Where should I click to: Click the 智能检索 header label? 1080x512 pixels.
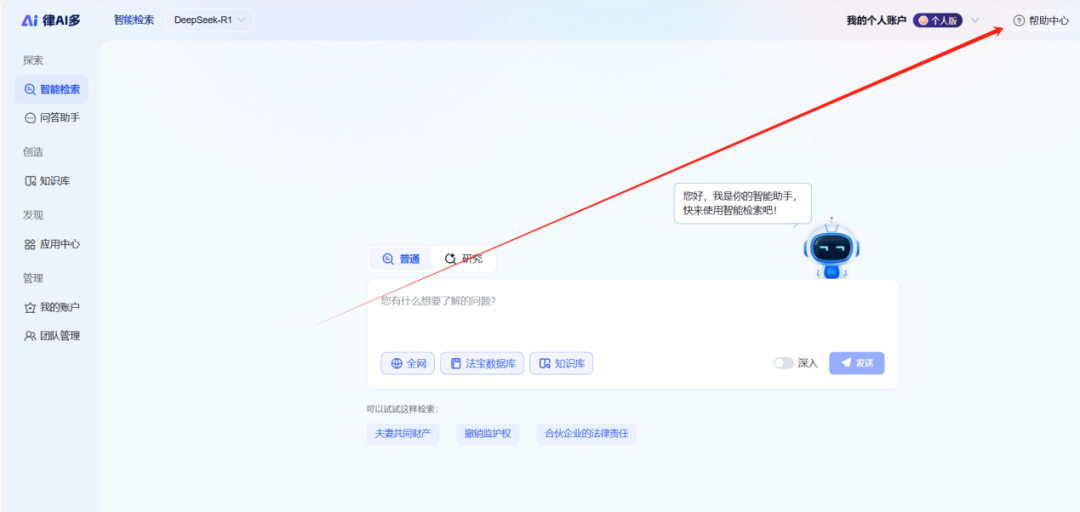coord(134,20)
